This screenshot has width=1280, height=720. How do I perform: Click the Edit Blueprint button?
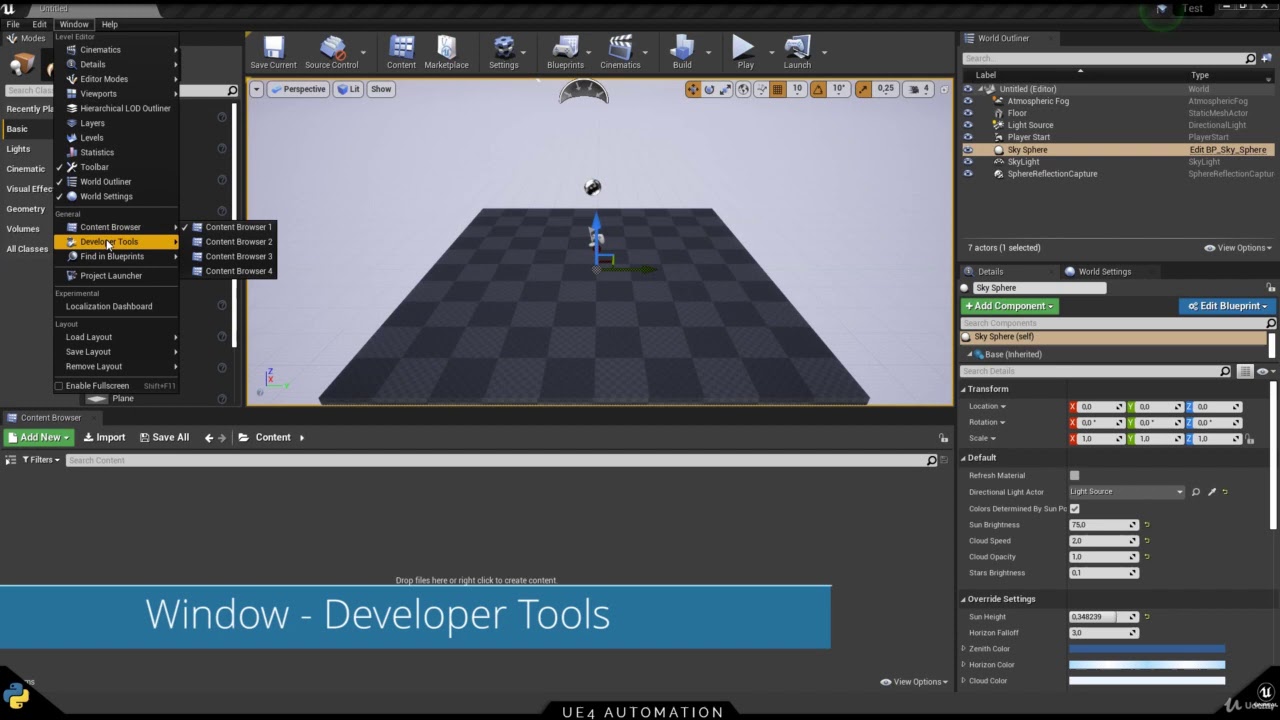click(x=1227, y=306)
